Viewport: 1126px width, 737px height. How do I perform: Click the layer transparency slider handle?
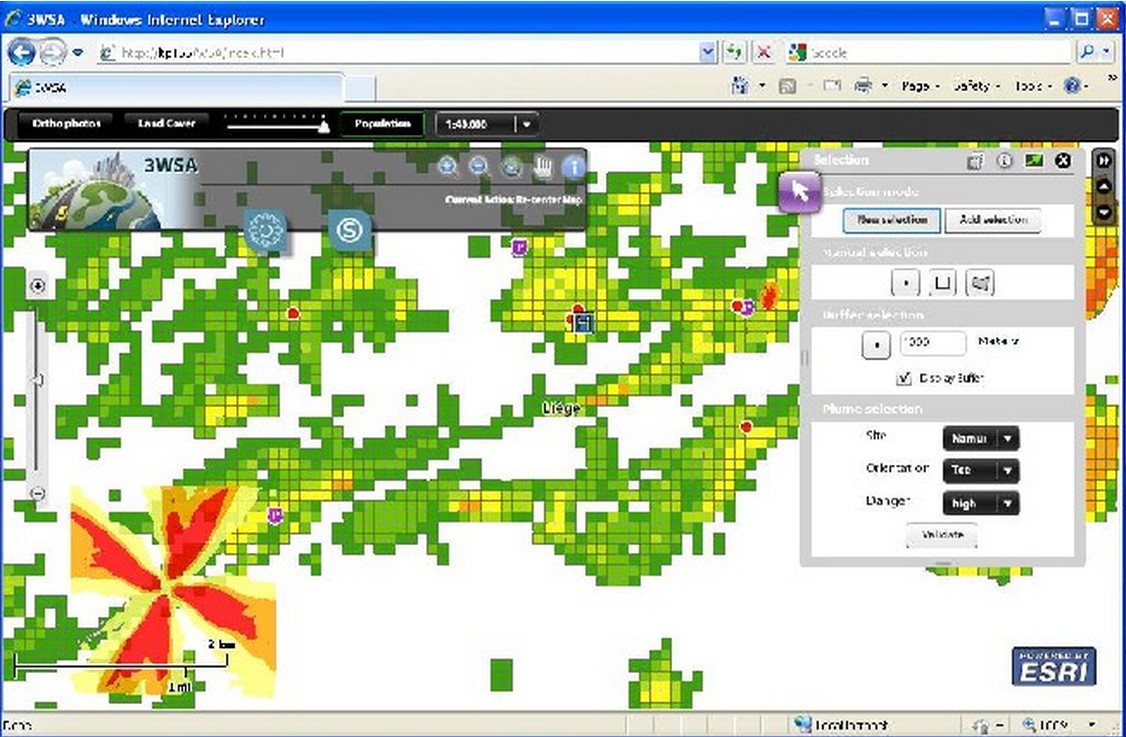323,125
